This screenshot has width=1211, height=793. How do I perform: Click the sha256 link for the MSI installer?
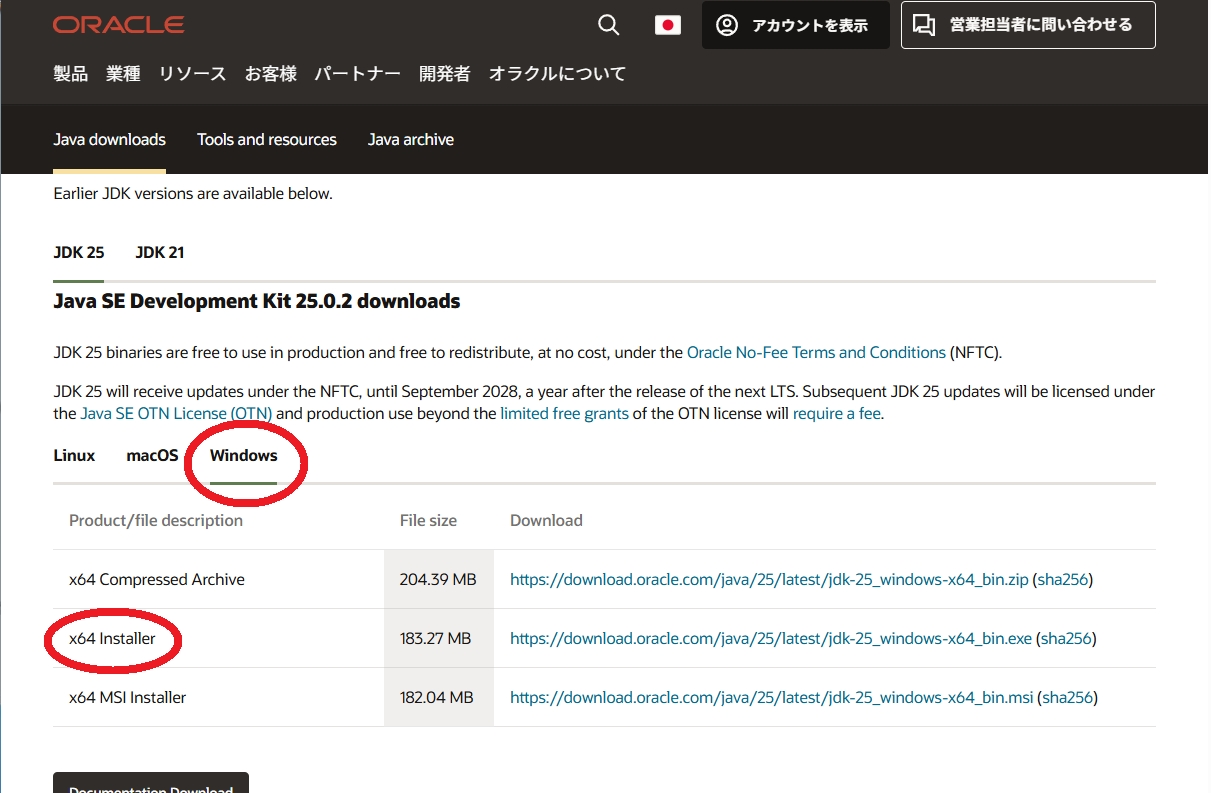click(x=1067, y=697)
